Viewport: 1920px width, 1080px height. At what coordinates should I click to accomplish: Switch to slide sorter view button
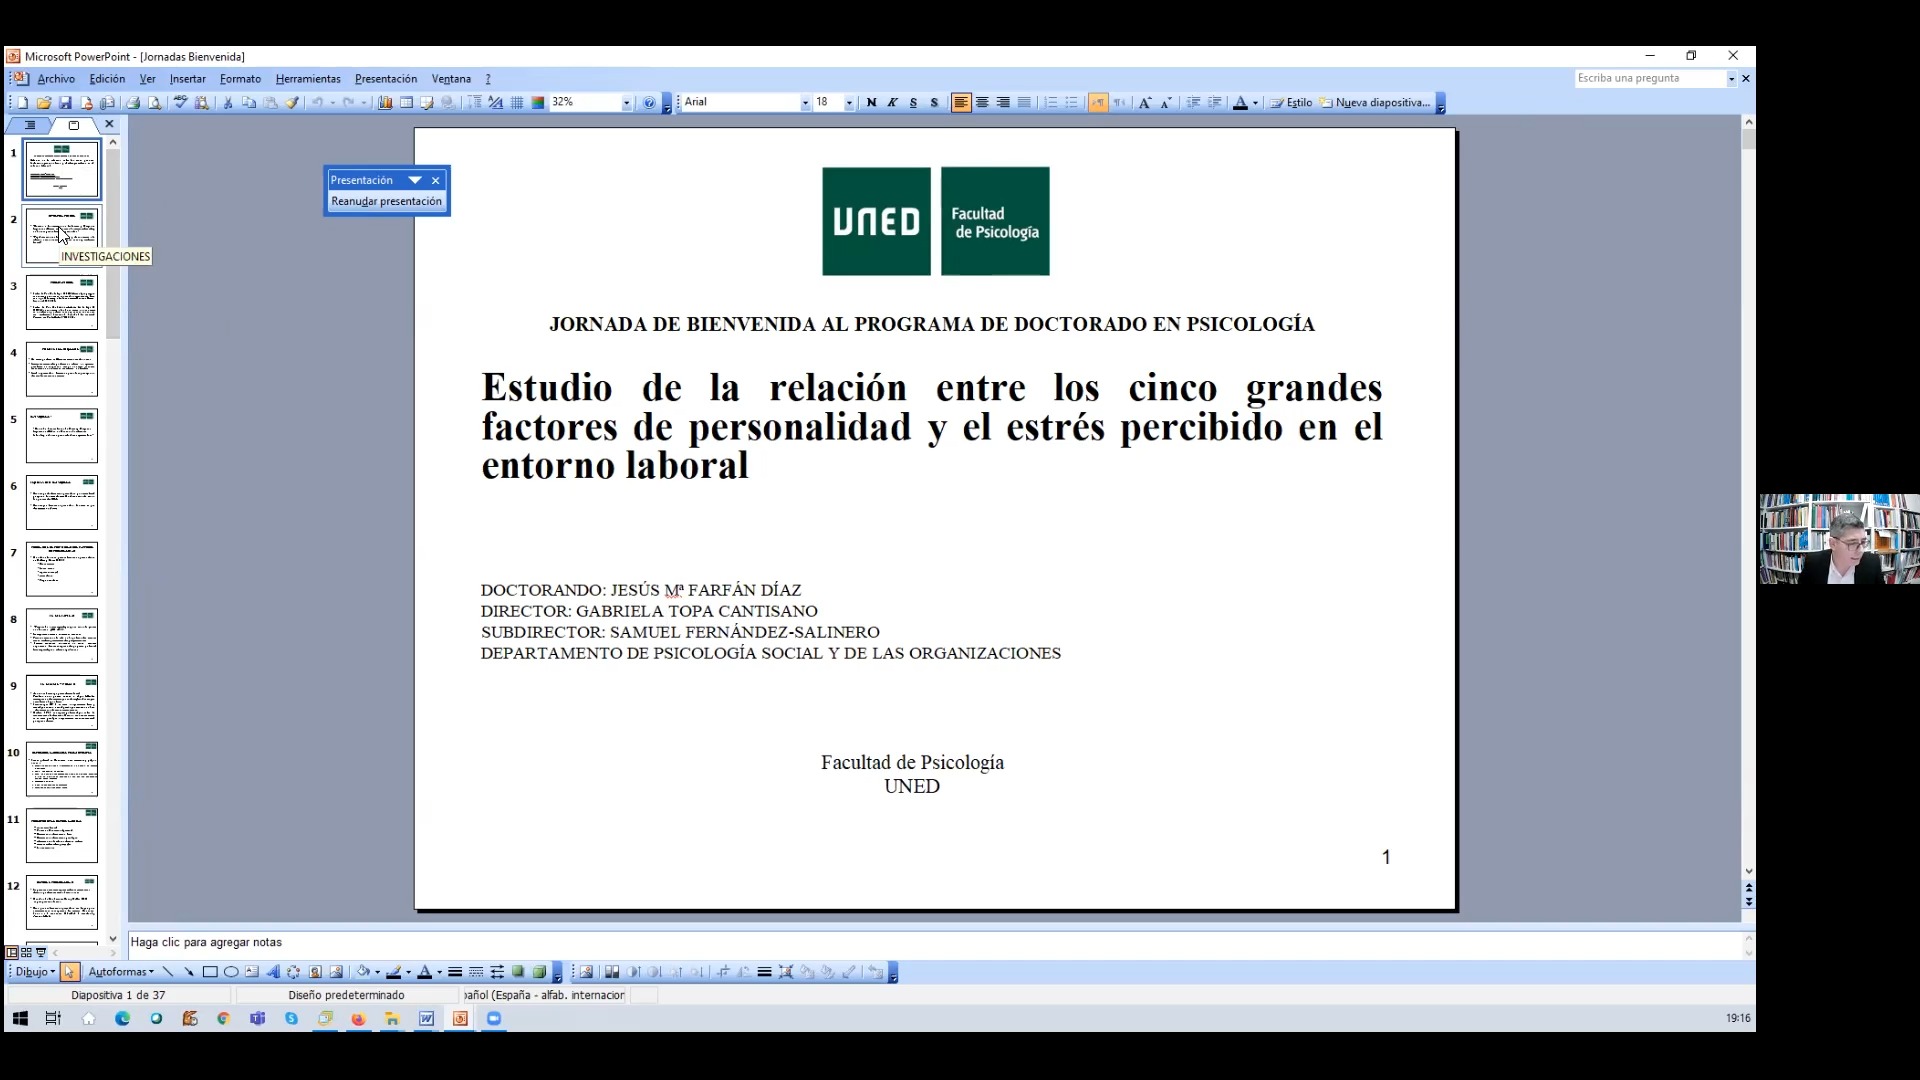click(26, 953)
